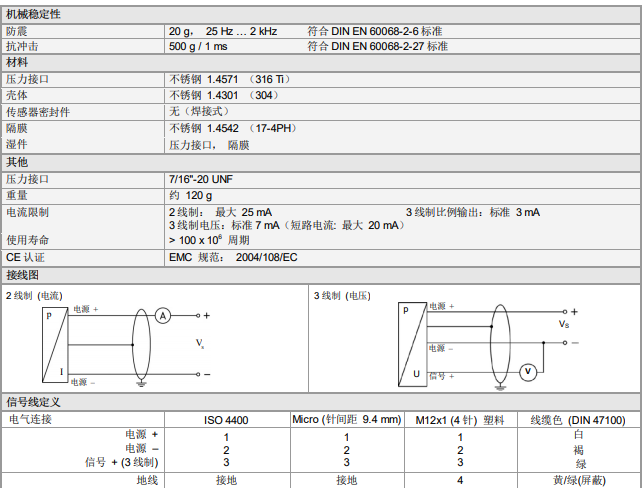Click the ammeter A symbol in 2线制 diagram
Screen dimensions: 642x488
tap(163, 315)
